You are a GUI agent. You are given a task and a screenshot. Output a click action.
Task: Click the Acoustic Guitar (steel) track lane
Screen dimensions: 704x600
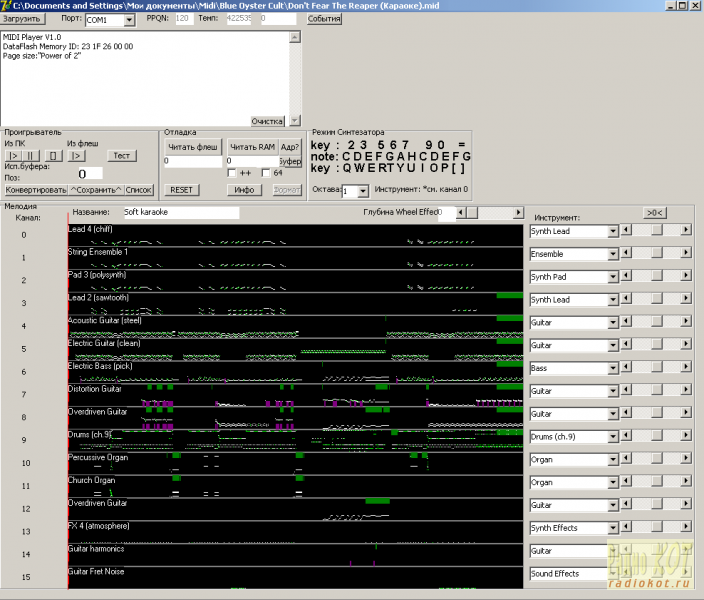pyautogui.click(x=295, y=326)
